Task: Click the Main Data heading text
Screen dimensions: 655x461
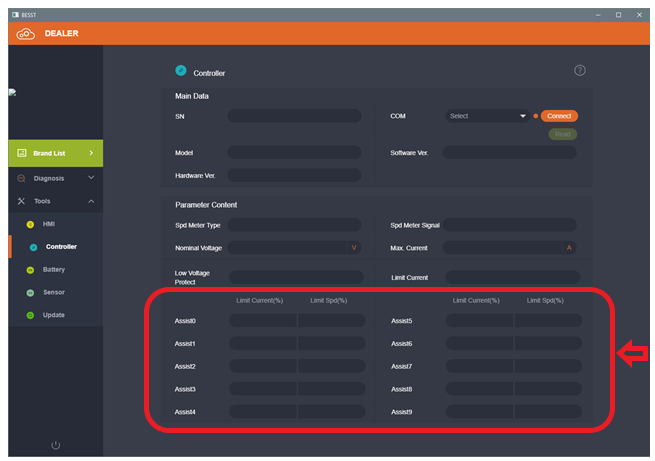Action: click(192, 96)
